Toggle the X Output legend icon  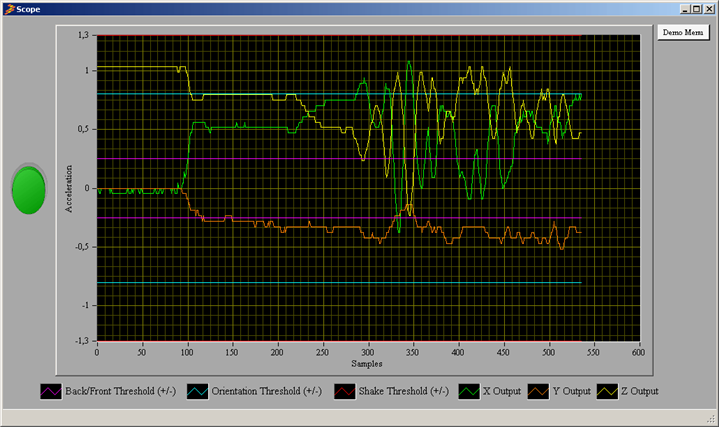click(x=469, y=392)
